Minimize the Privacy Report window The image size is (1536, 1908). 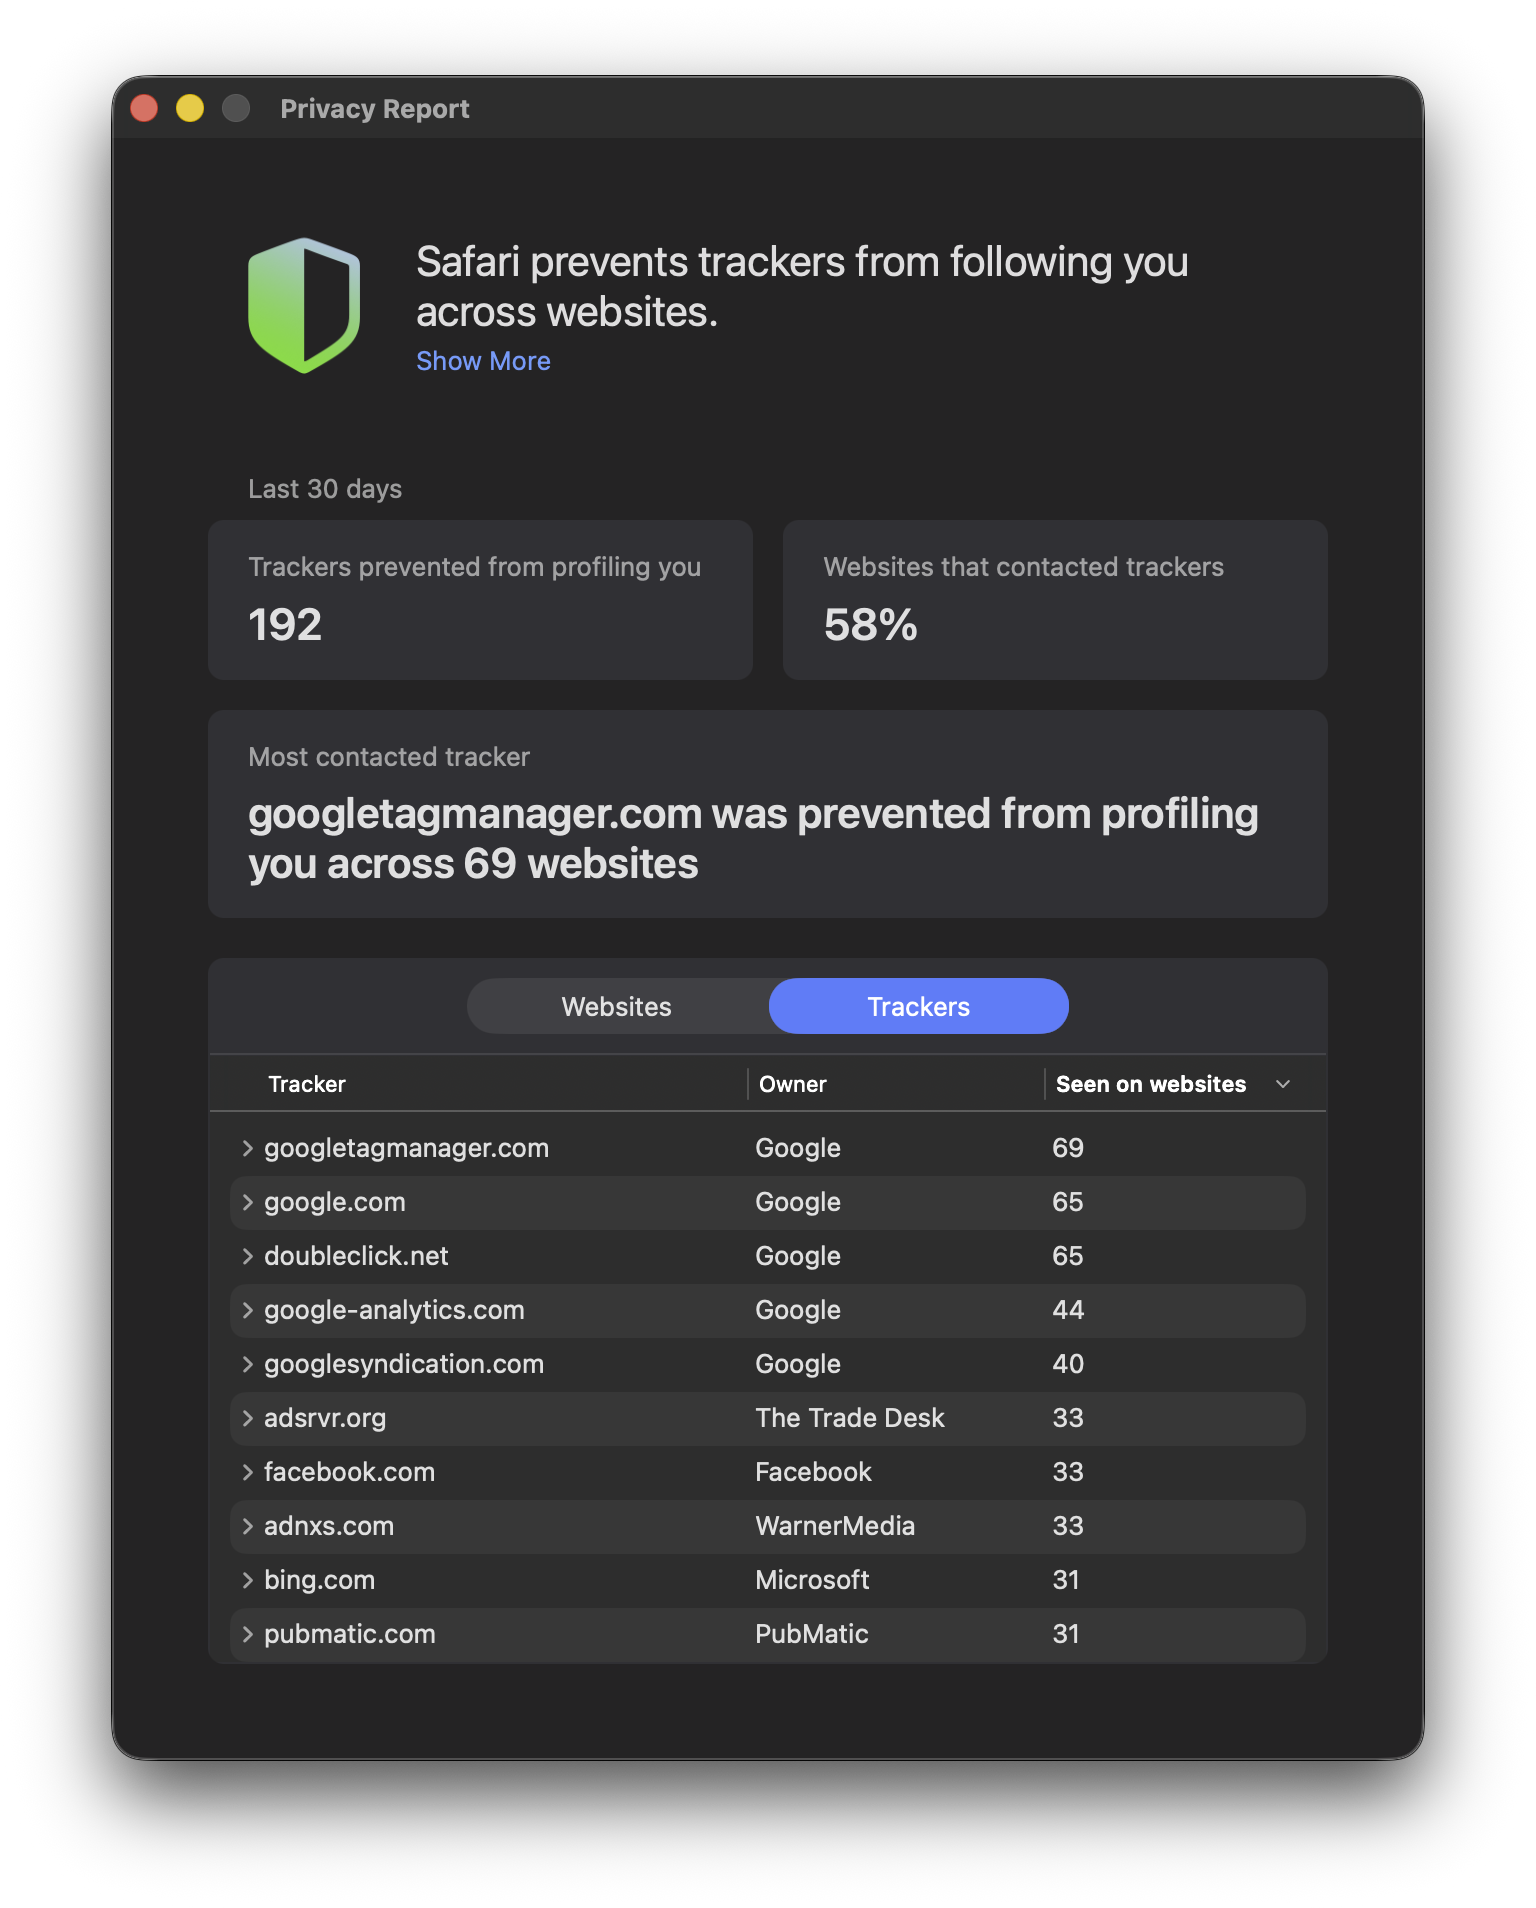pyautogui.click(x=190, y=108)
